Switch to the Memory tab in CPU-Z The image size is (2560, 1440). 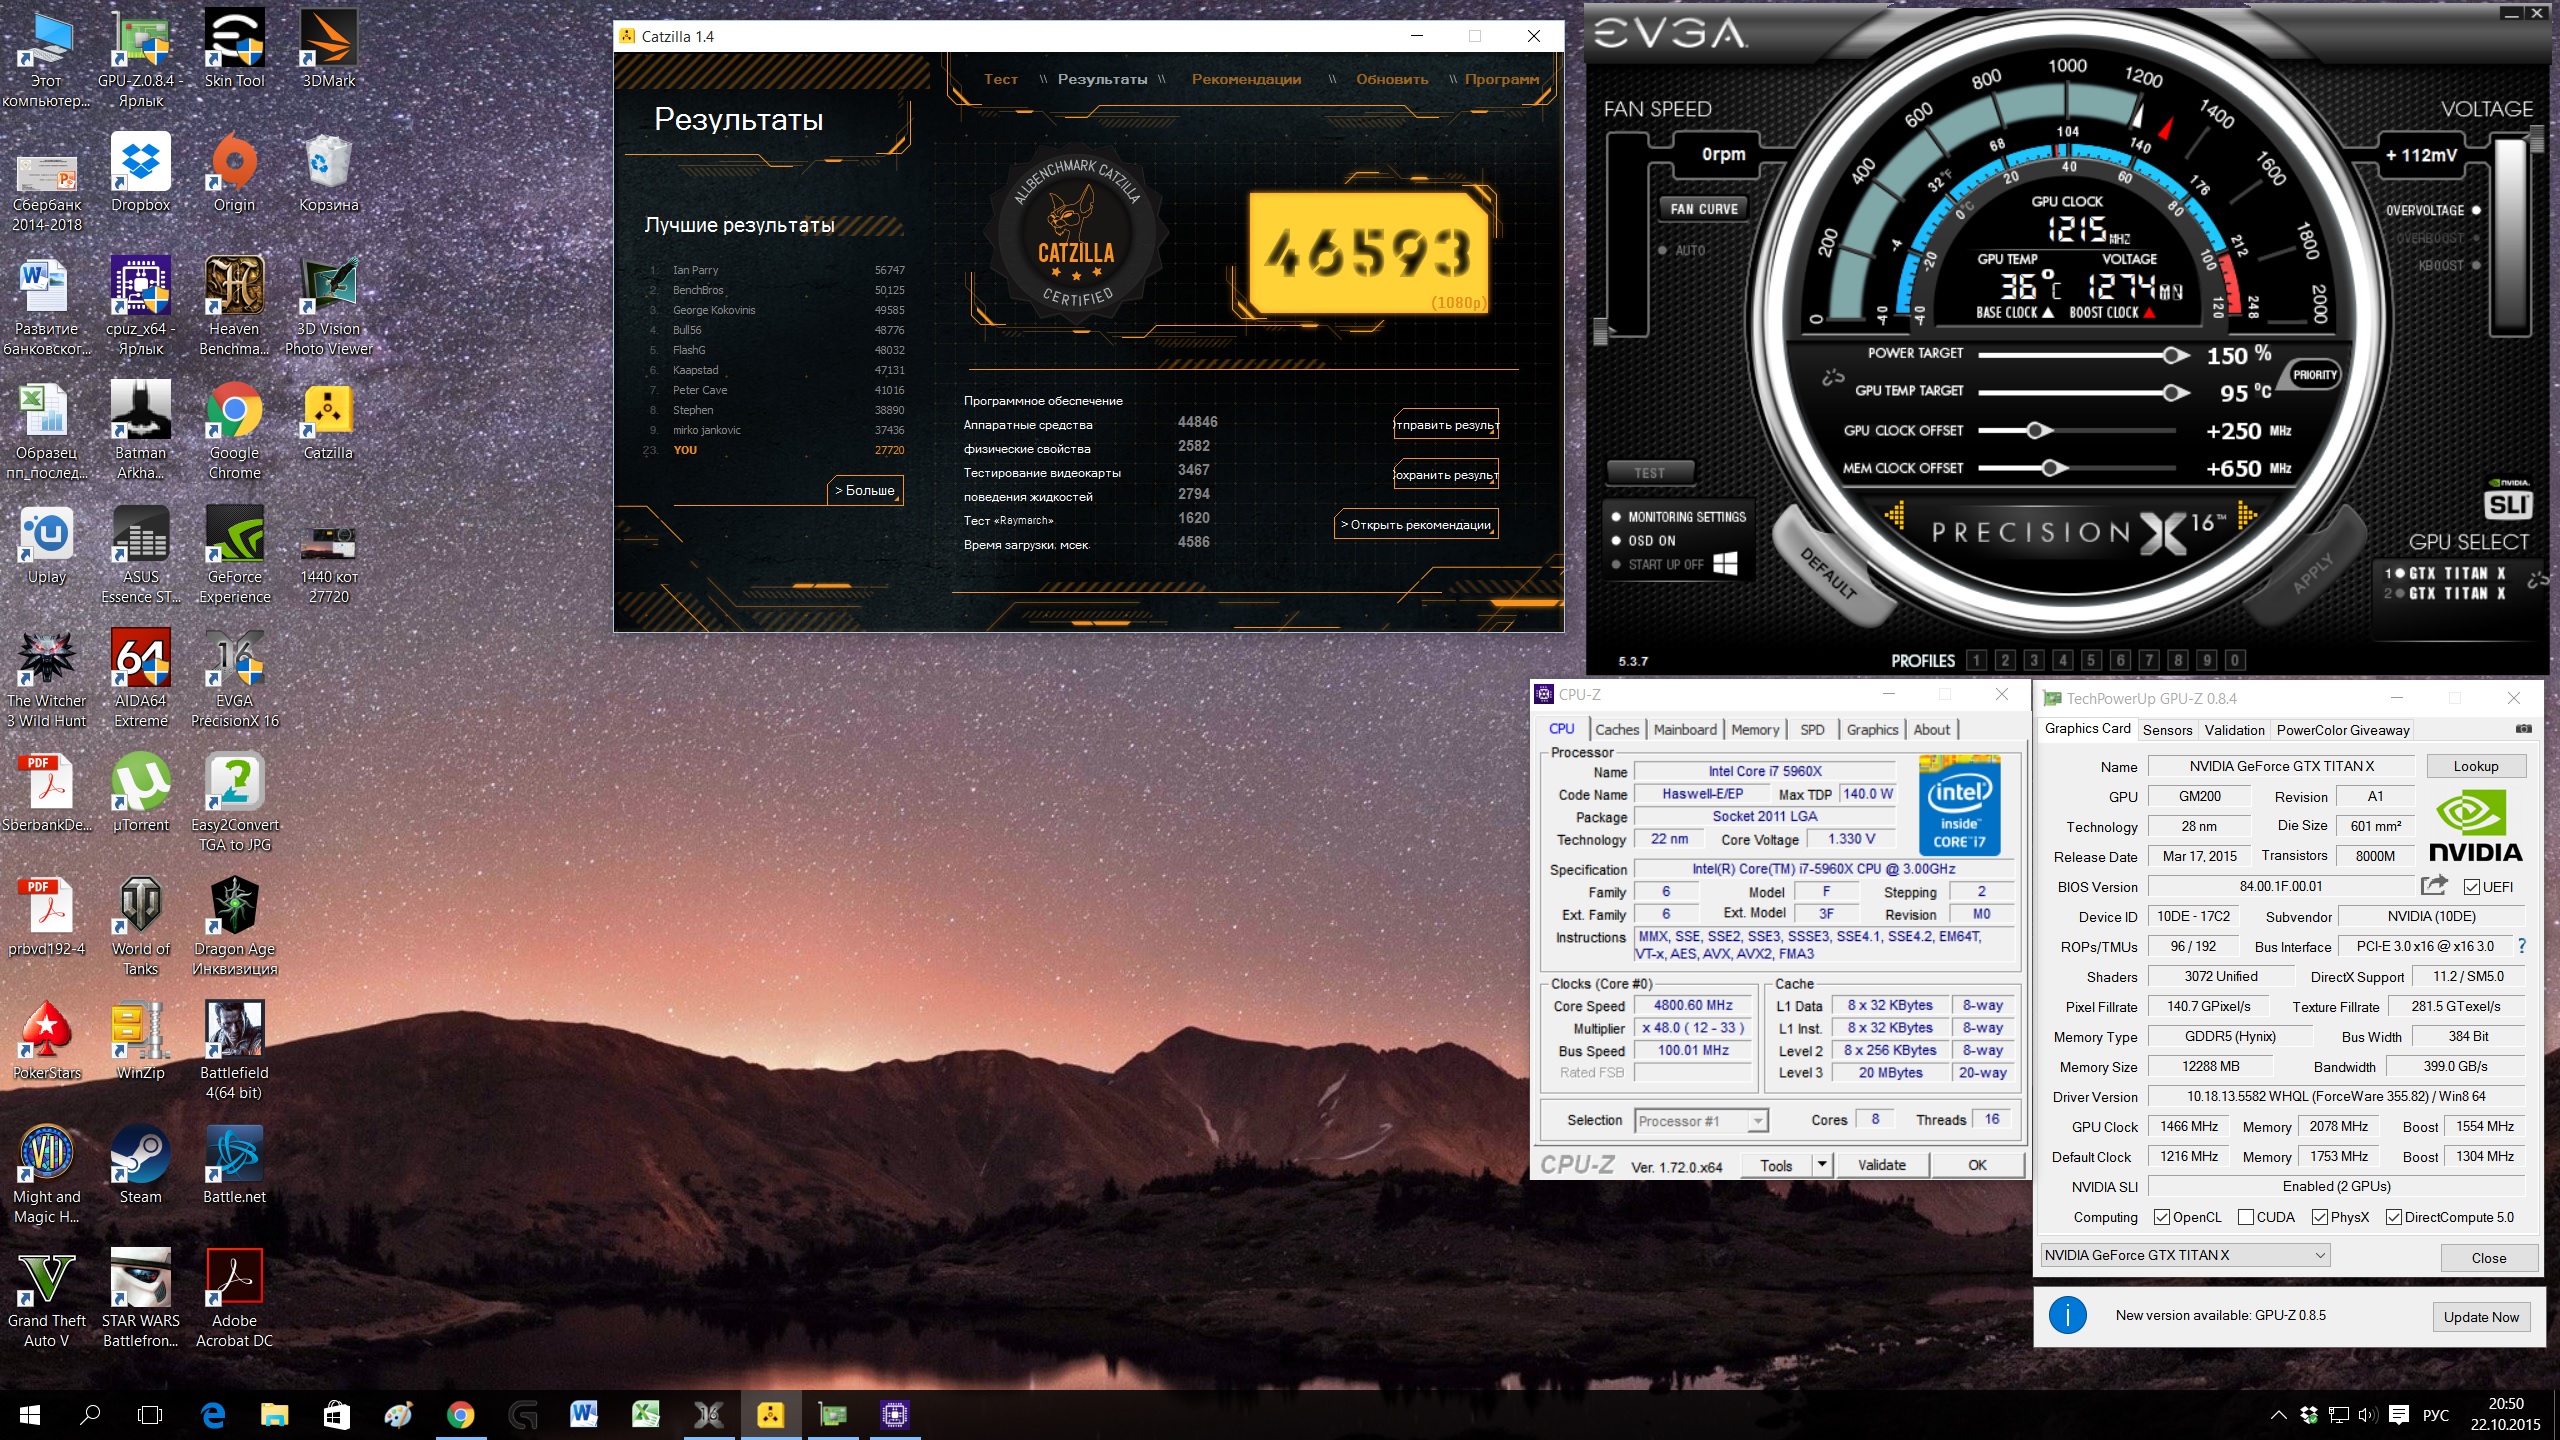(1755, 729)
